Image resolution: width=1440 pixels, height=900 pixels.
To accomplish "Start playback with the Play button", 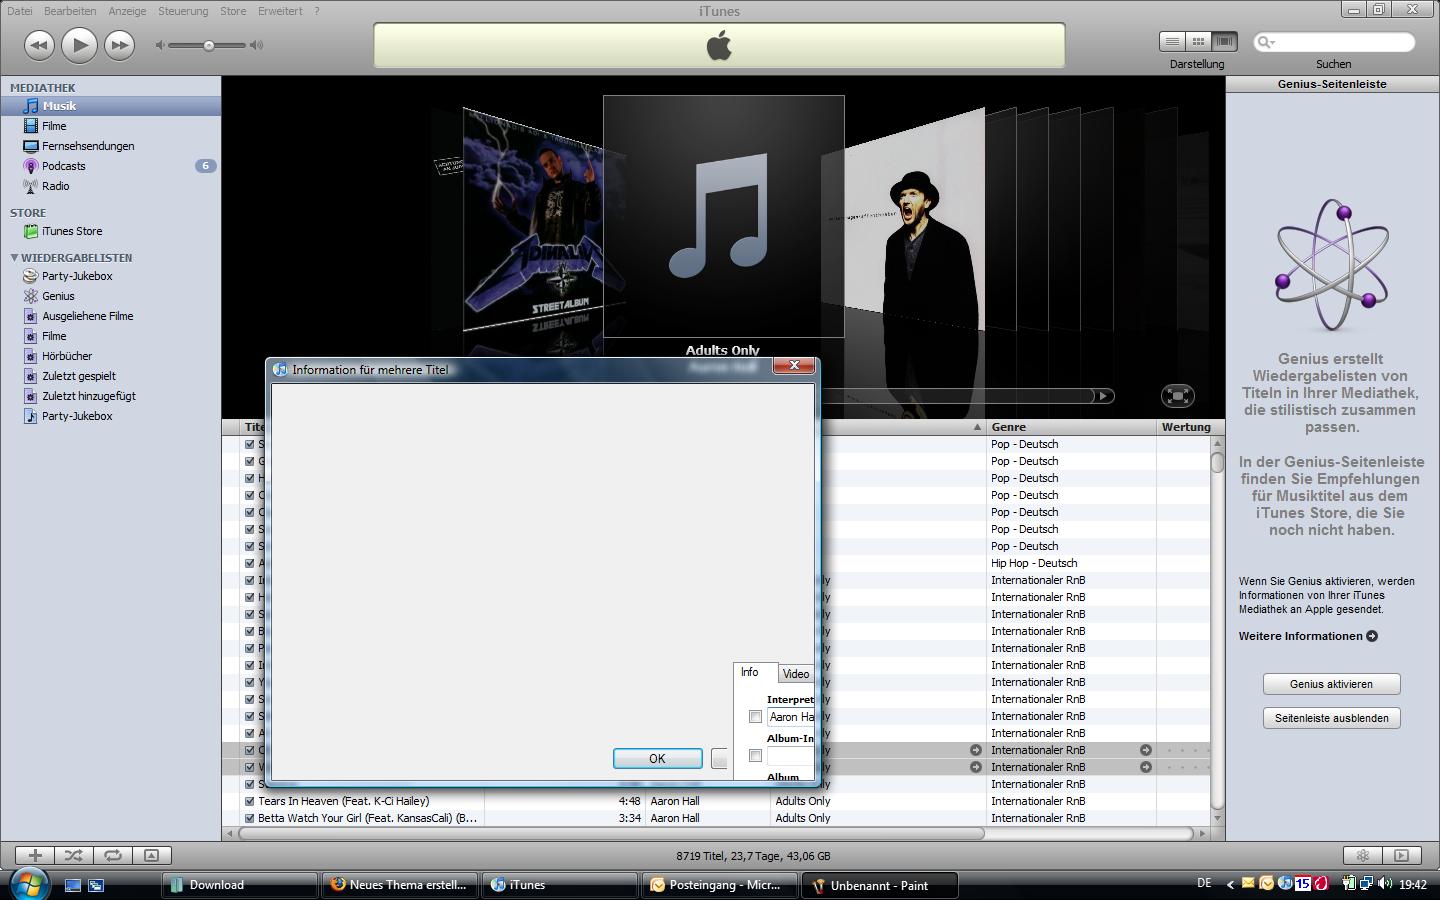I will click(x=79, y=44).
